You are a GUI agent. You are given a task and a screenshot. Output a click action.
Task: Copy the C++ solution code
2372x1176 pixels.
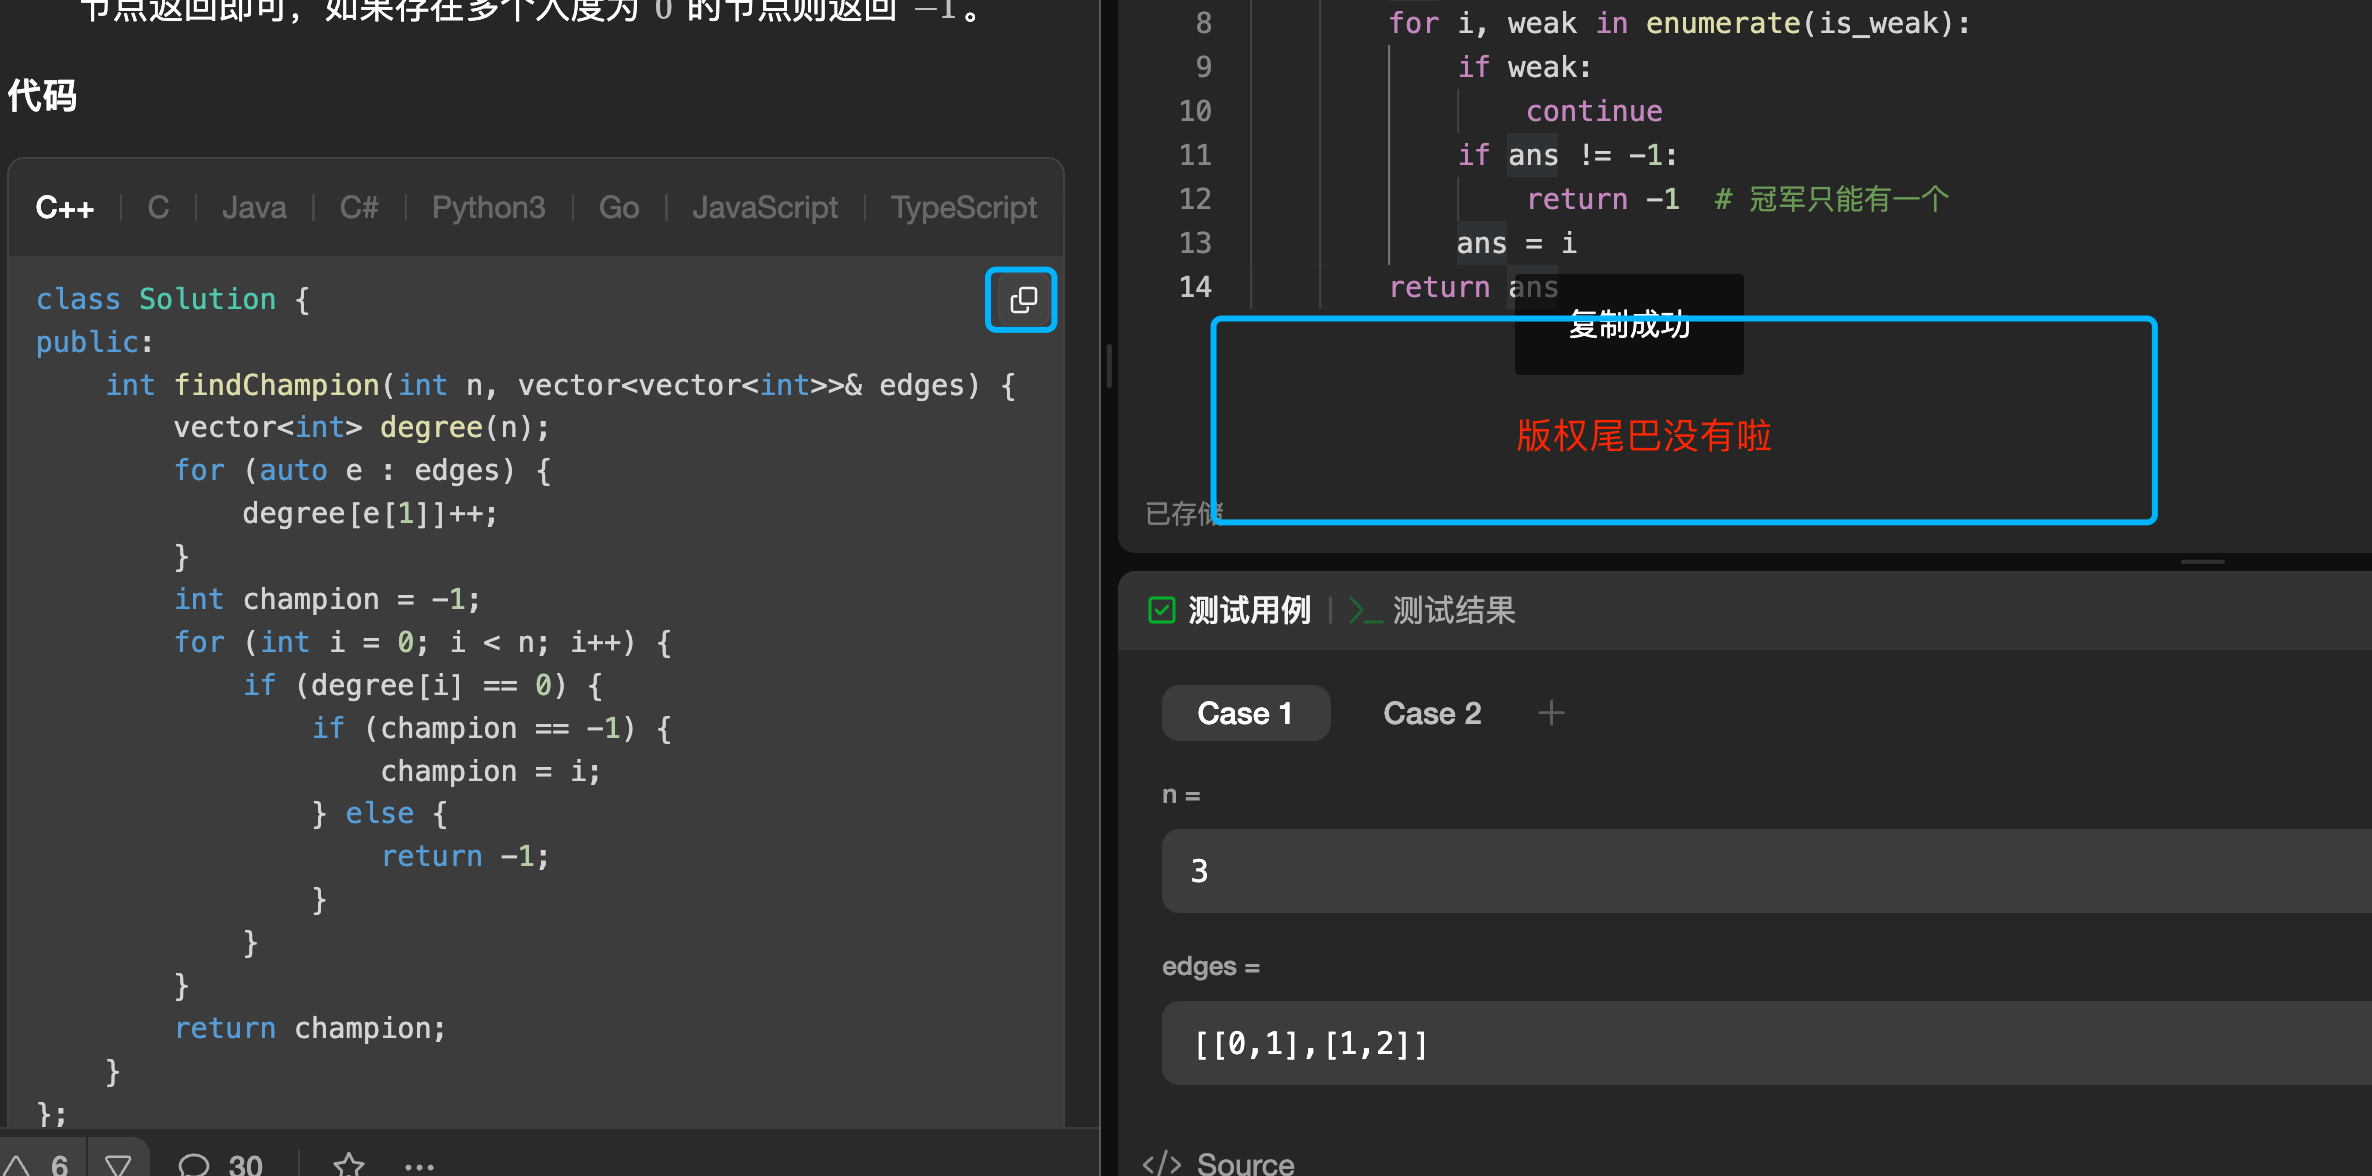tap(1022, 300)
